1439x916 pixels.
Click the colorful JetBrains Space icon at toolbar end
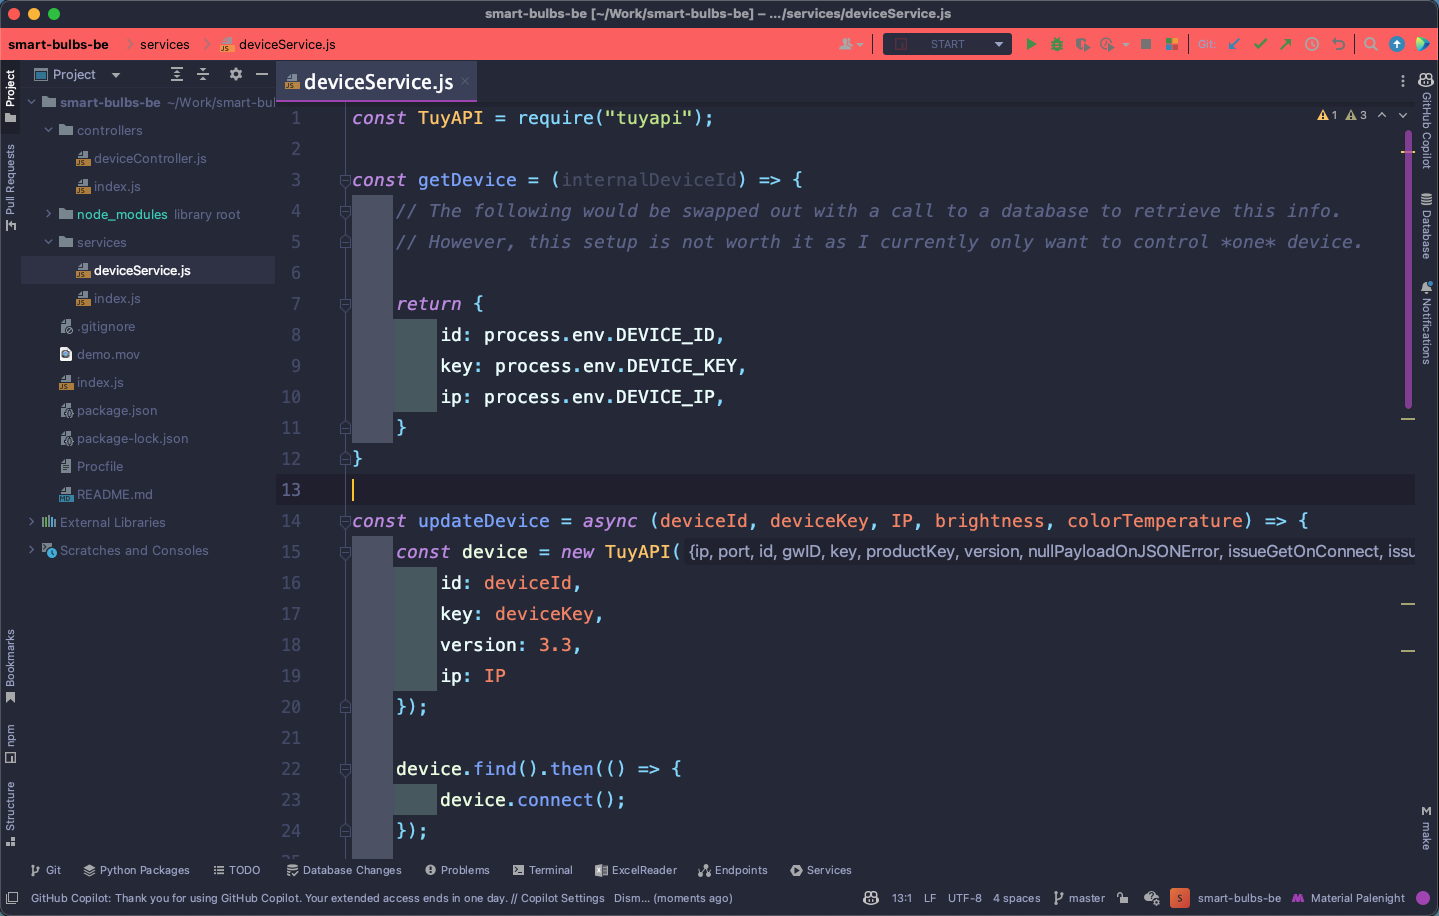click(1422, 44)
